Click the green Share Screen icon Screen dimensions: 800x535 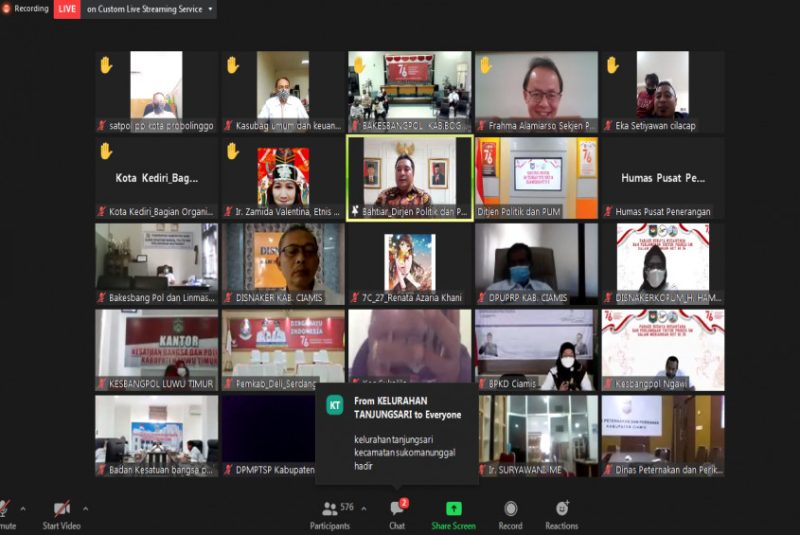tap(454, 508)
